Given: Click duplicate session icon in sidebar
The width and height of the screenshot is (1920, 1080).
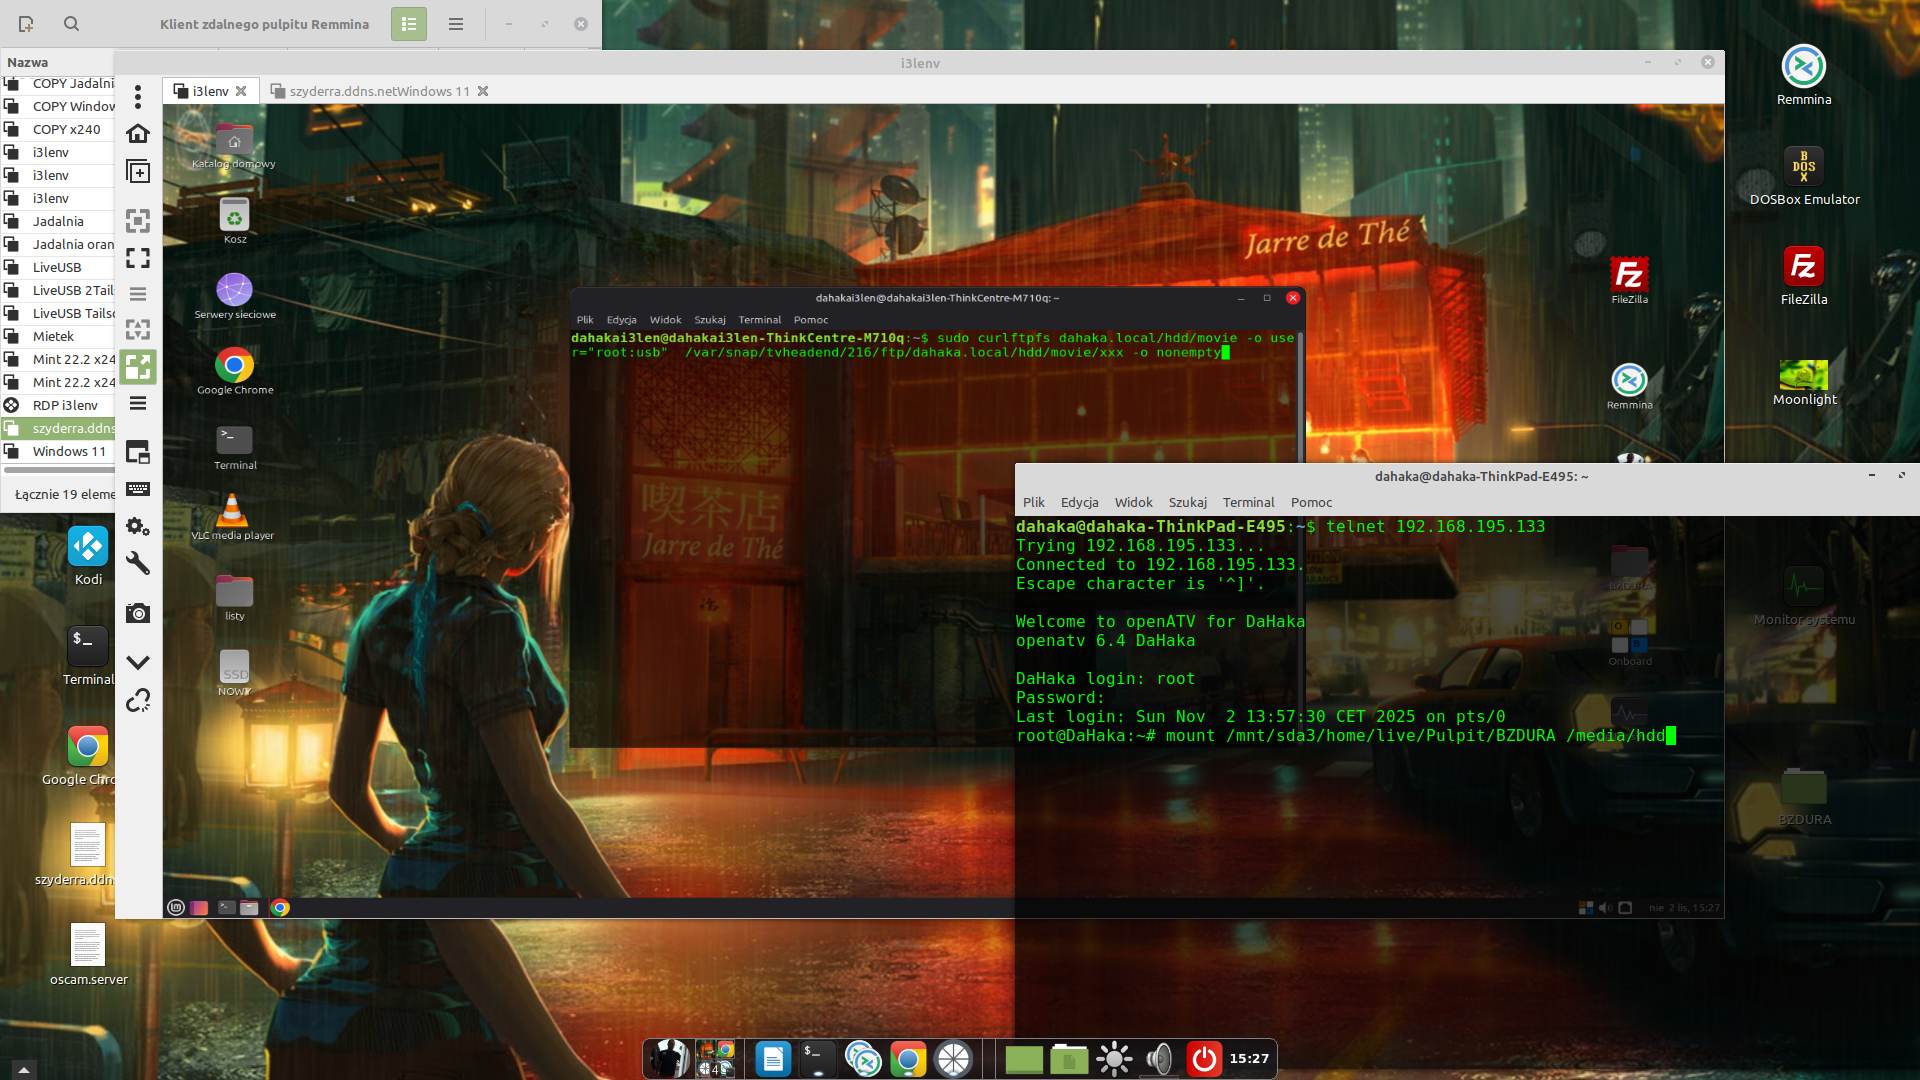Looking at the screenshot, I should point(138,172).
